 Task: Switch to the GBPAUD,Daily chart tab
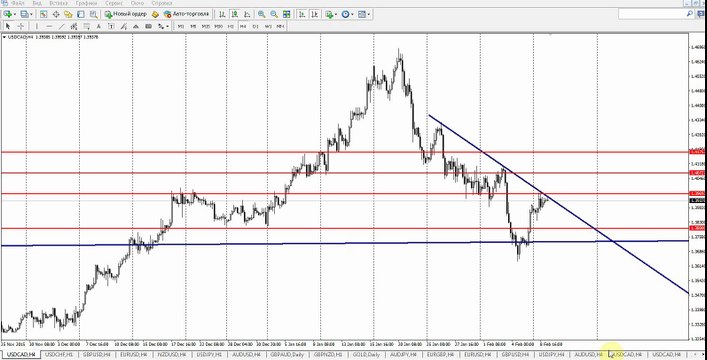pos(286,355)
